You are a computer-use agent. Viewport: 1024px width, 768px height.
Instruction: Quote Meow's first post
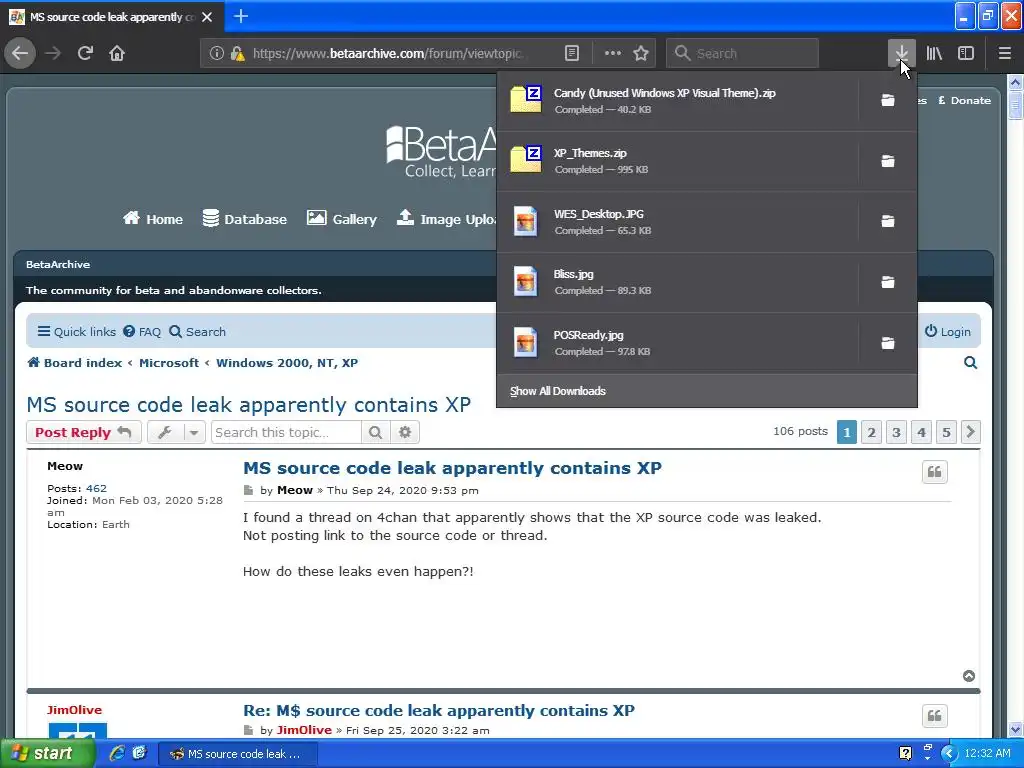[935, 472]
